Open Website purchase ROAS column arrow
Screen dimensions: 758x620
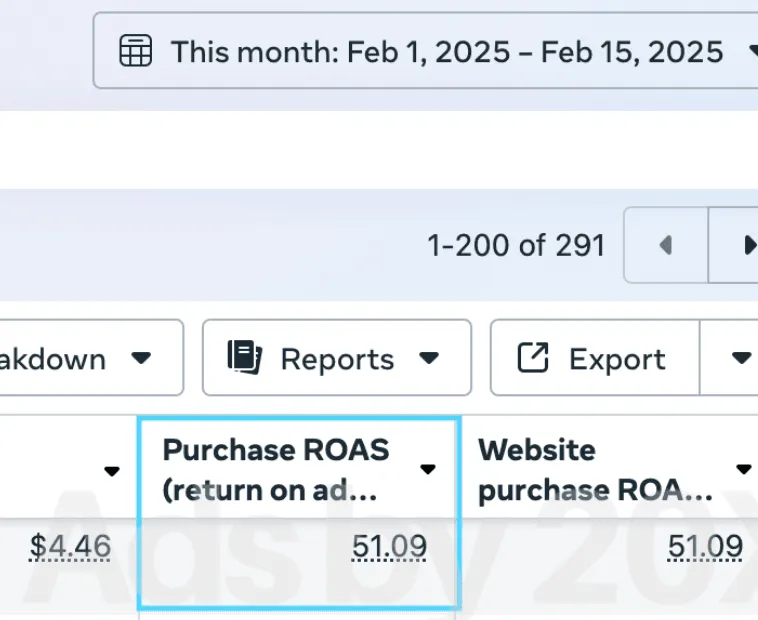coord(743,469)
